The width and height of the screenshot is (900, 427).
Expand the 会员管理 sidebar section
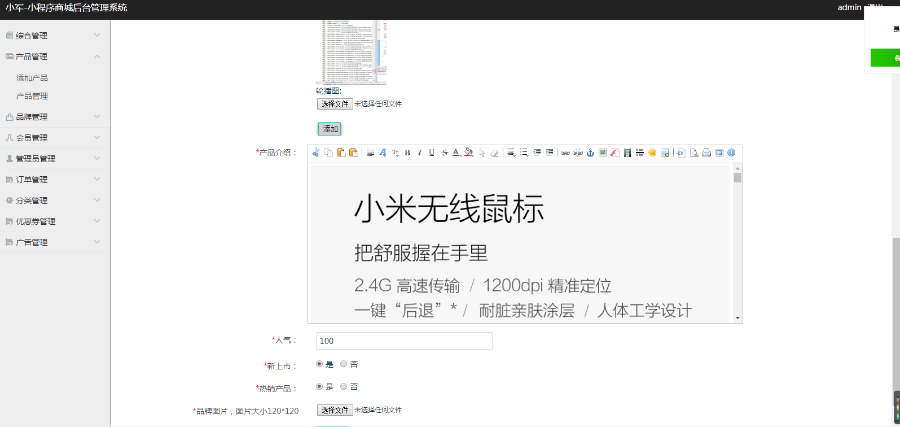tap(55, 138)
